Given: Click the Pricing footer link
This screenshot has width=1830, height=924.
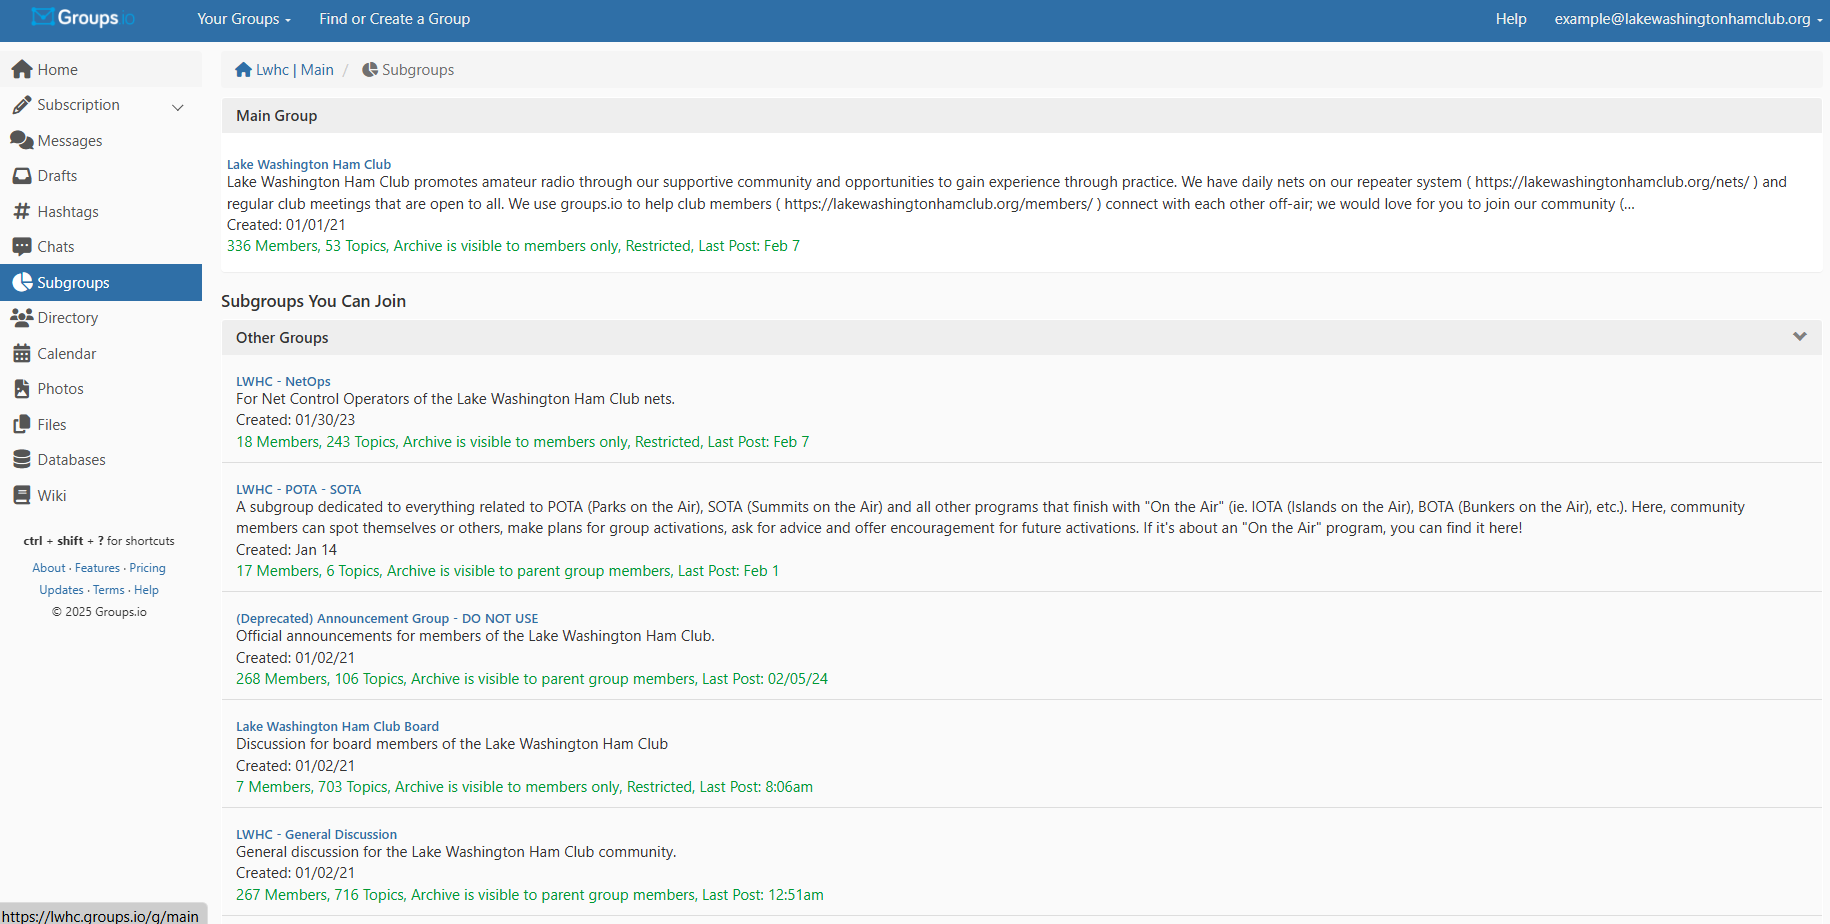Looking at the screenshot, I should tap(147, 568).
